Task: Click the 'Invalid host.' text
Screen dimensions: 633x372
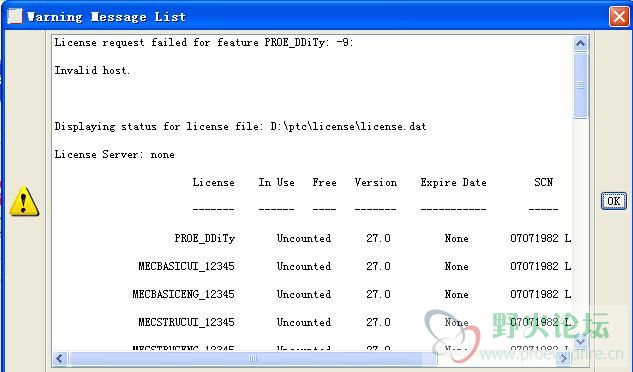Action: point(92,70)
